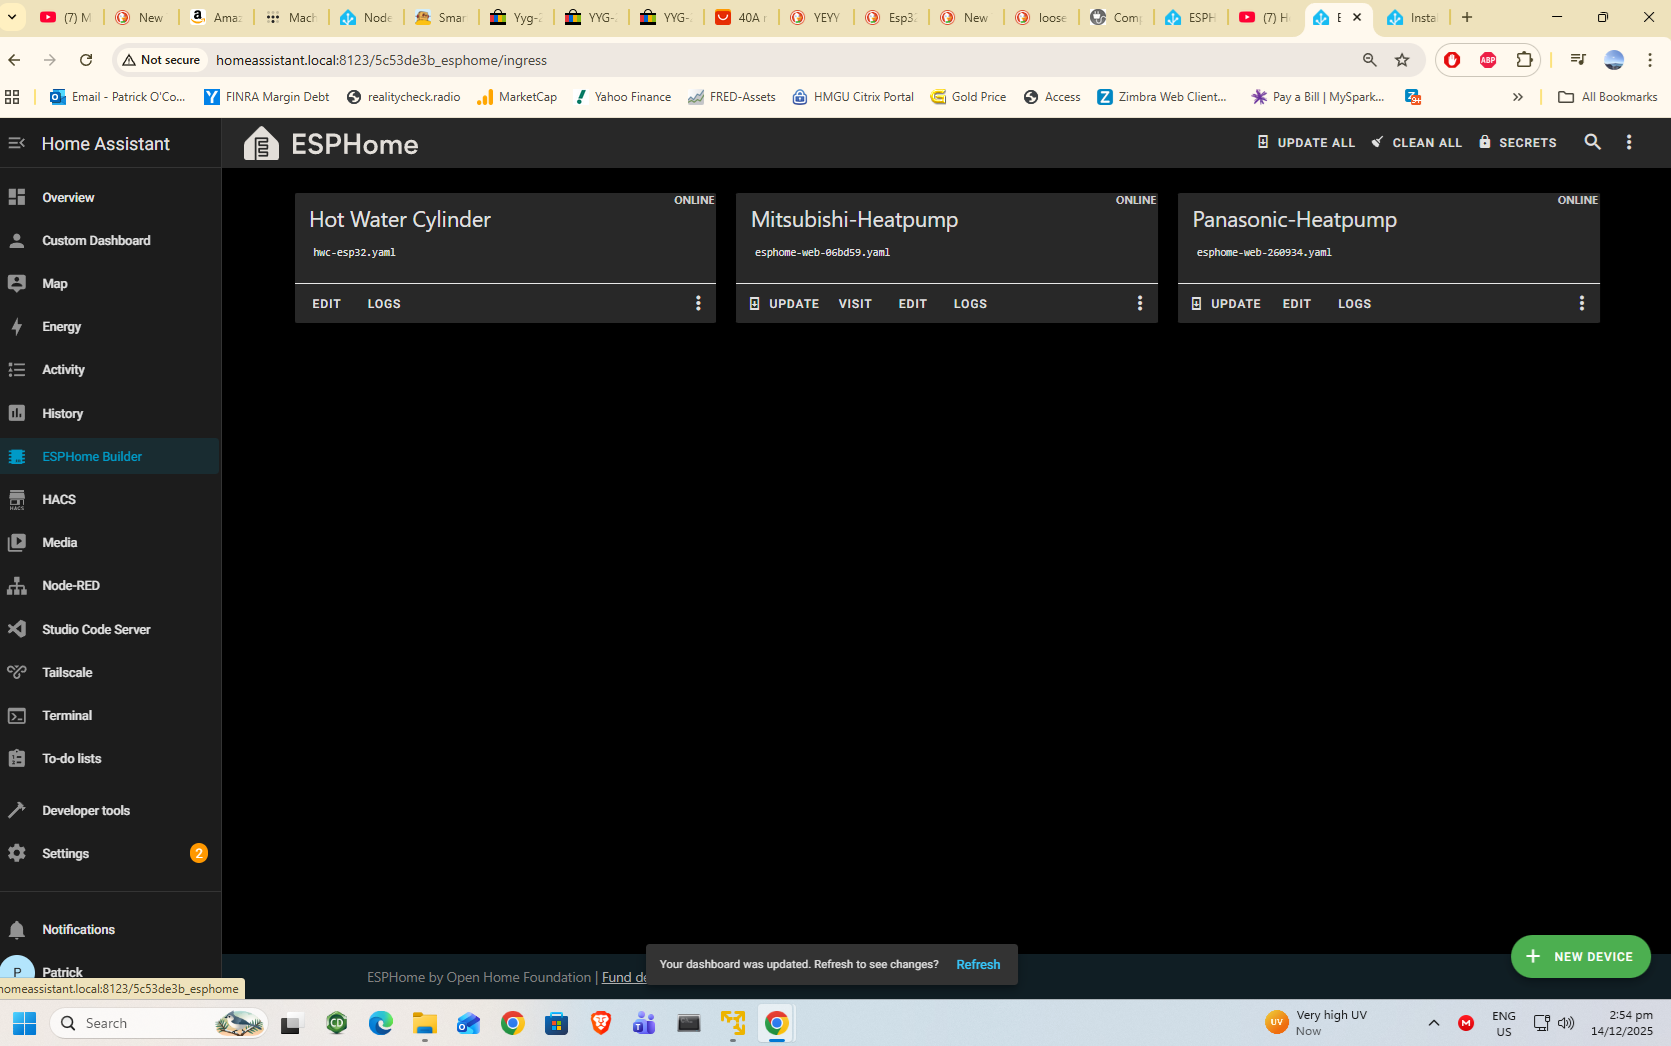The width and height of the screenshot is (1671, 1046).
Task: Click the ESPHome house logo
Action: [x=261, y=144]
